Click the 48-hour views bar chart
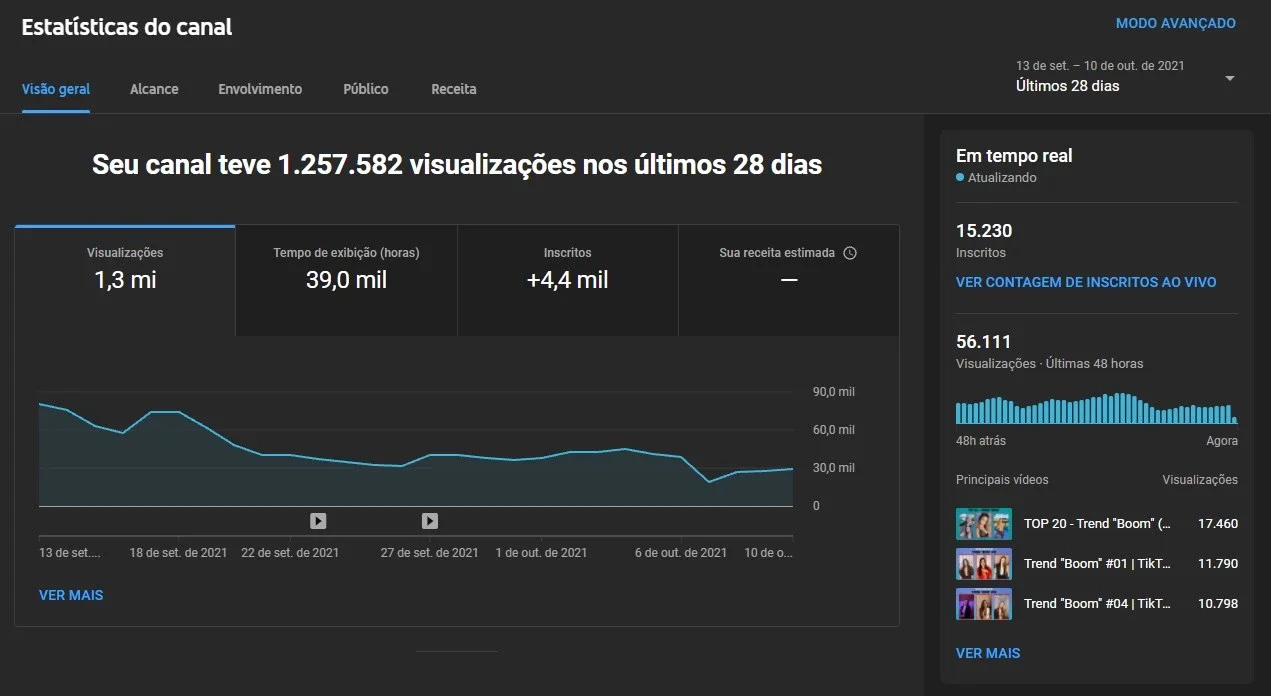Screen dimensions: 1271x696 click(x=1097, y=408)
